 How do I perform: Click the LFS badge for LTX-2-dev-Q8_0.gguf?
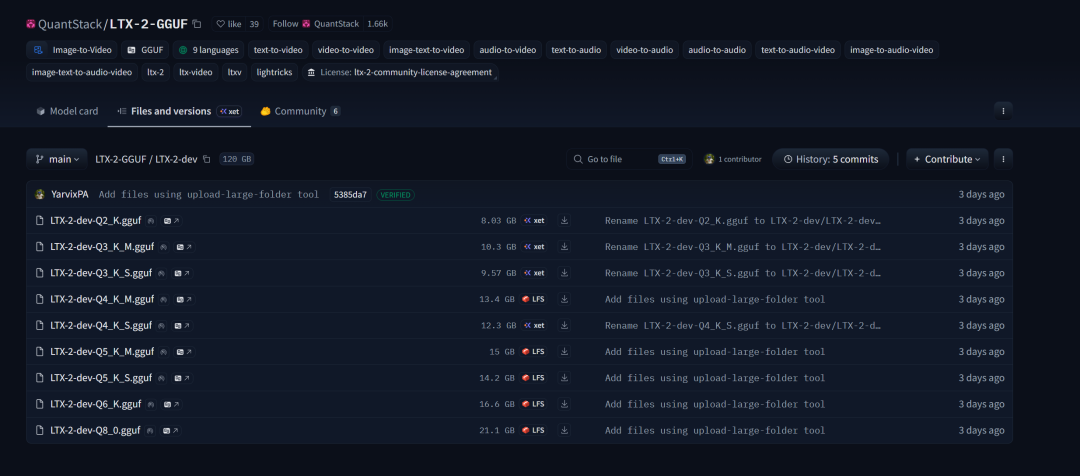pyautogui.click(x=534, y=431)
